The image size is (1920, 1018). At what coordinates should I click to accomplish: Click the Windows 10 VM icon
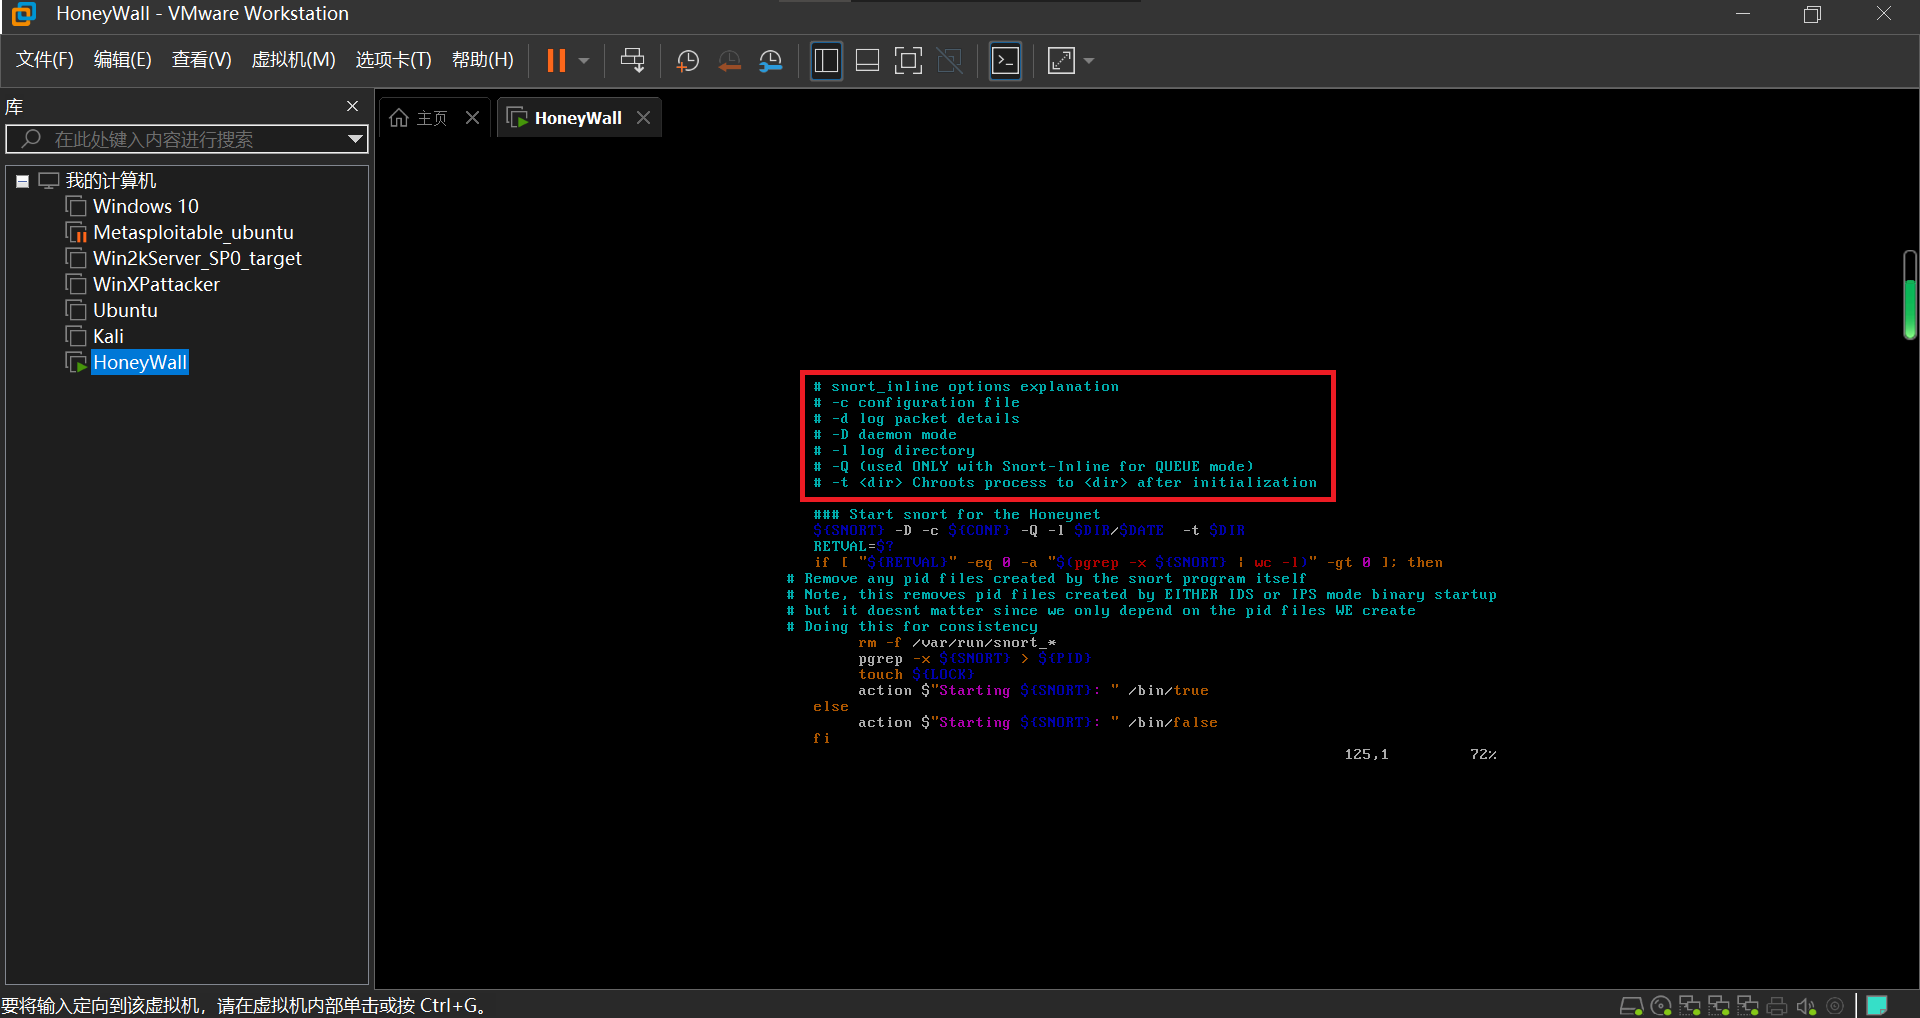(x=76, y=206)
